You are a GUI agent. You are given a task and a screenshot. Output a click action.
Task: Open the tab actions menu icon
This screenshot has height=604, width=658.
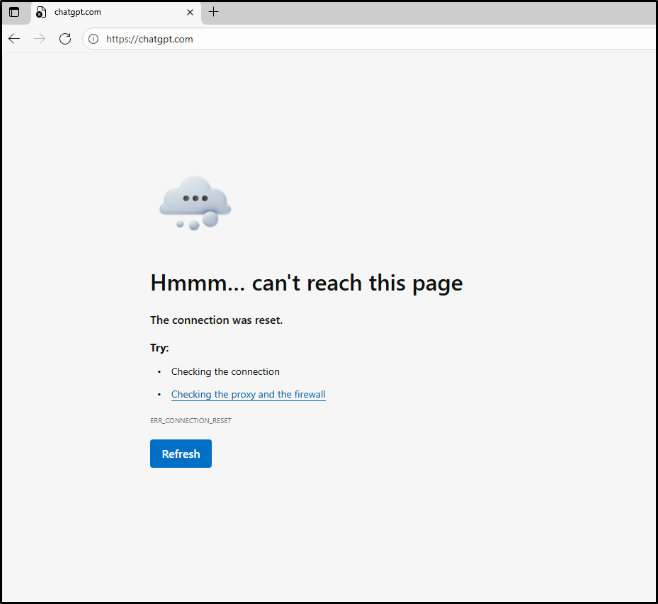(14, 12)
